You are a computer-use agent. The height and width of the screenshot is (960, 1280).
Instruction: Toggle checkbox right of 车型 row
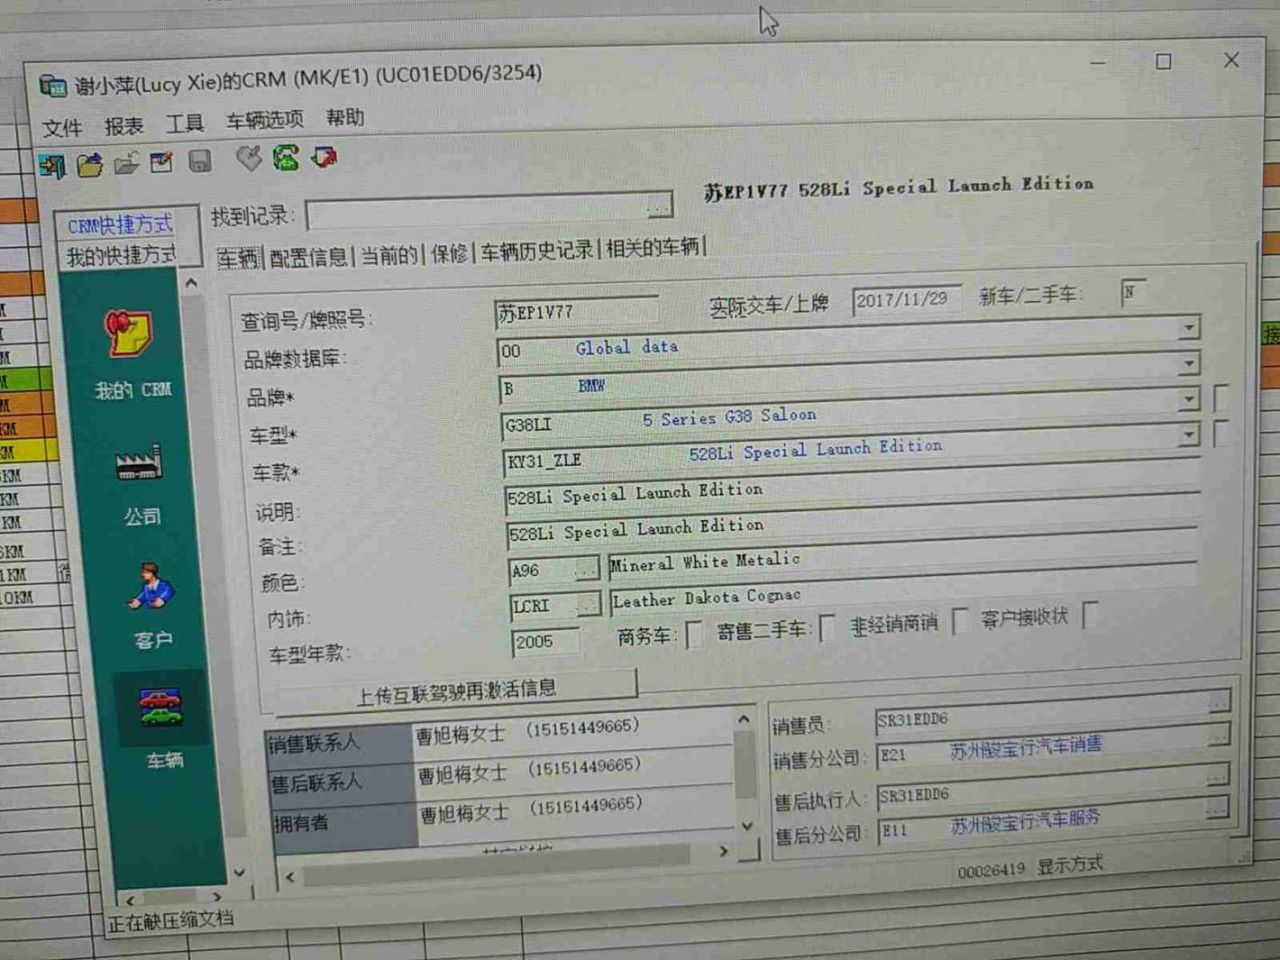(x=1221, y=397)
